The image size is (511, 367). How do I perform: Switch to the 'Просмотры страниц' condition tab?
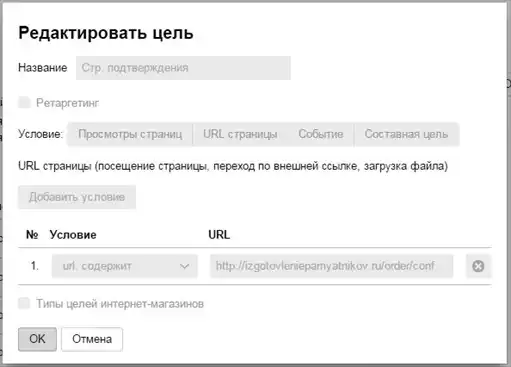[130, 134]
